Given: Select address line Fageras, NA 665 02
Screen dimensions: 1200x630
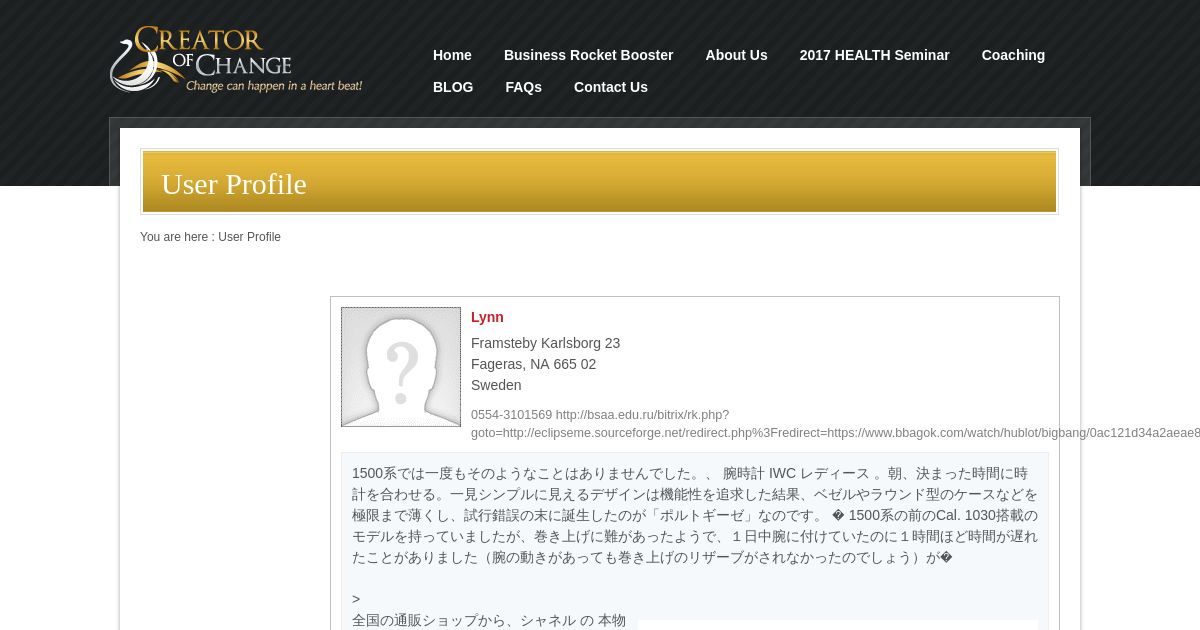Looking at the screenshot, I should point(533,364).
